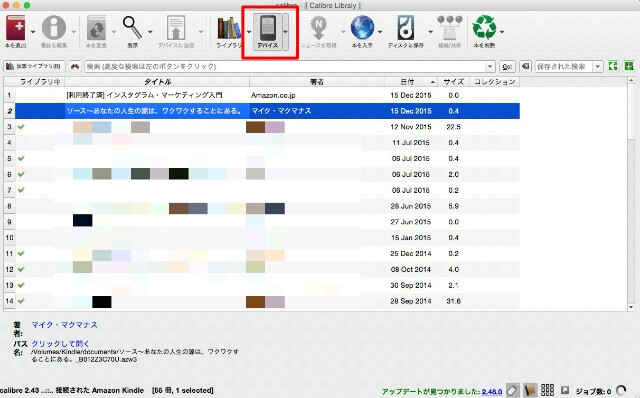The image size is (640, 398).
Task: Click the クリックして開く path link
Action: [60, 343]
